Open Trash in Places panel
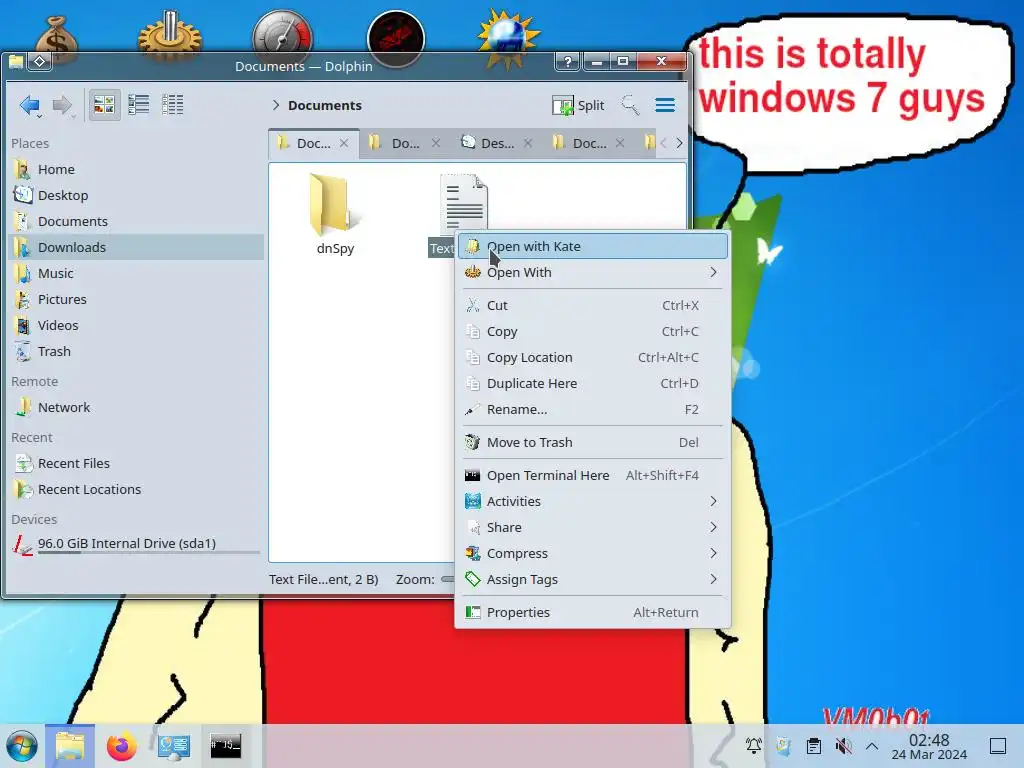The image size is (1024, 768). (136, 351)
